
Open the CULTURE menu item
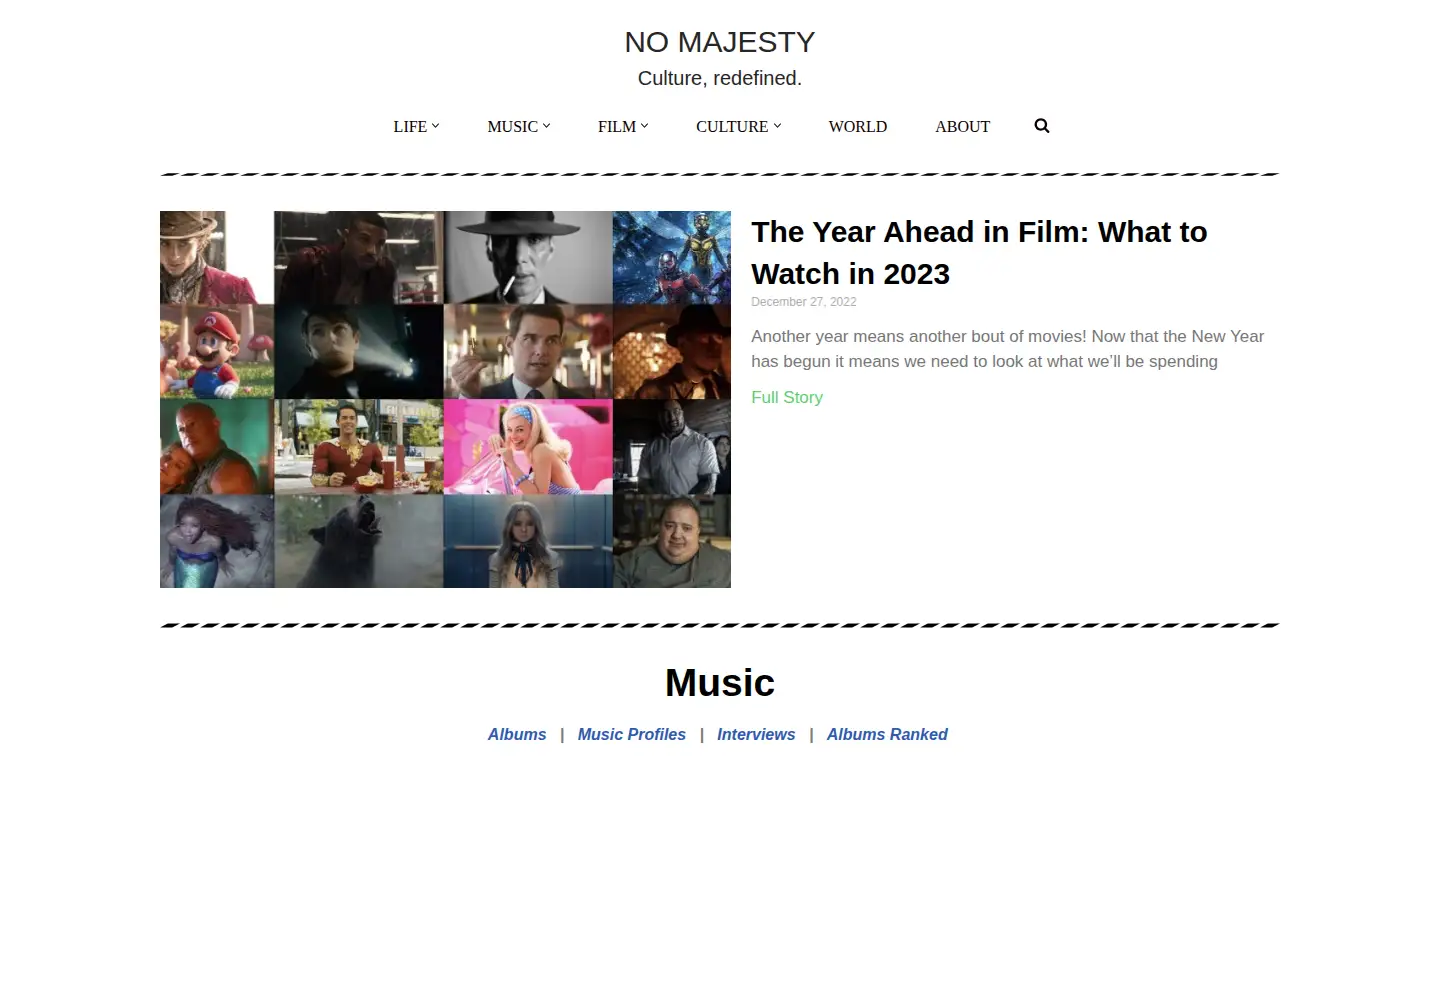[732, 126]
